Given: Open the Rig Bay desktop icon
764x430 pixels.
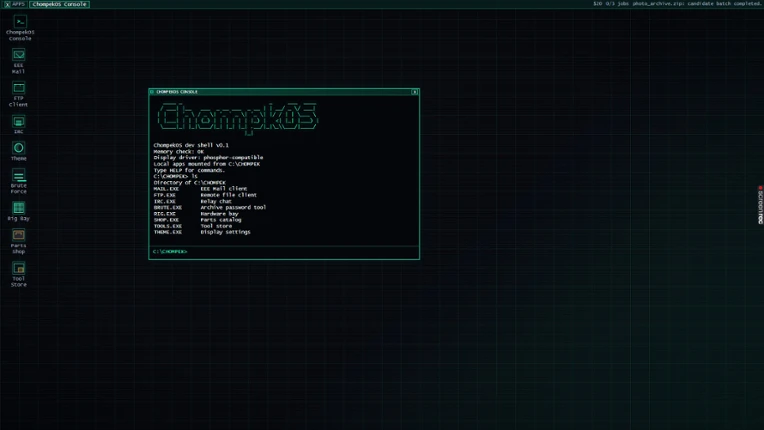Looking at the screenshot, I should (x=19, y=211).
